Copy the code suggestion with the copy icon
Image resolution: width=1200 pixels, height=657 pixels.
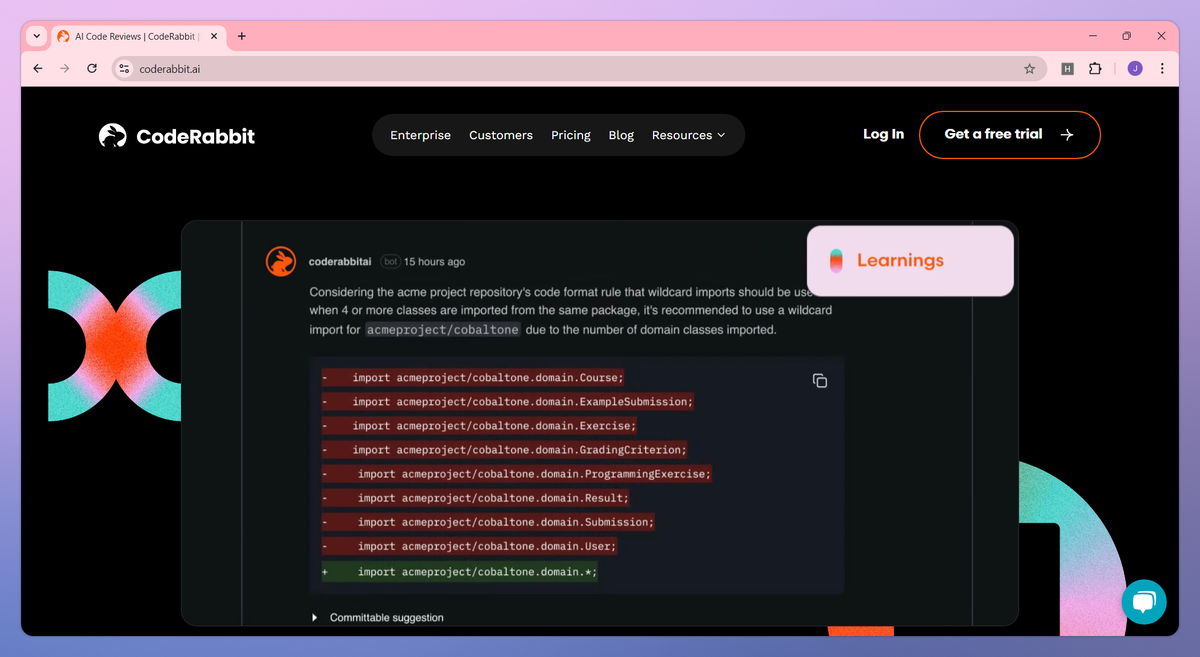[820, 380]
